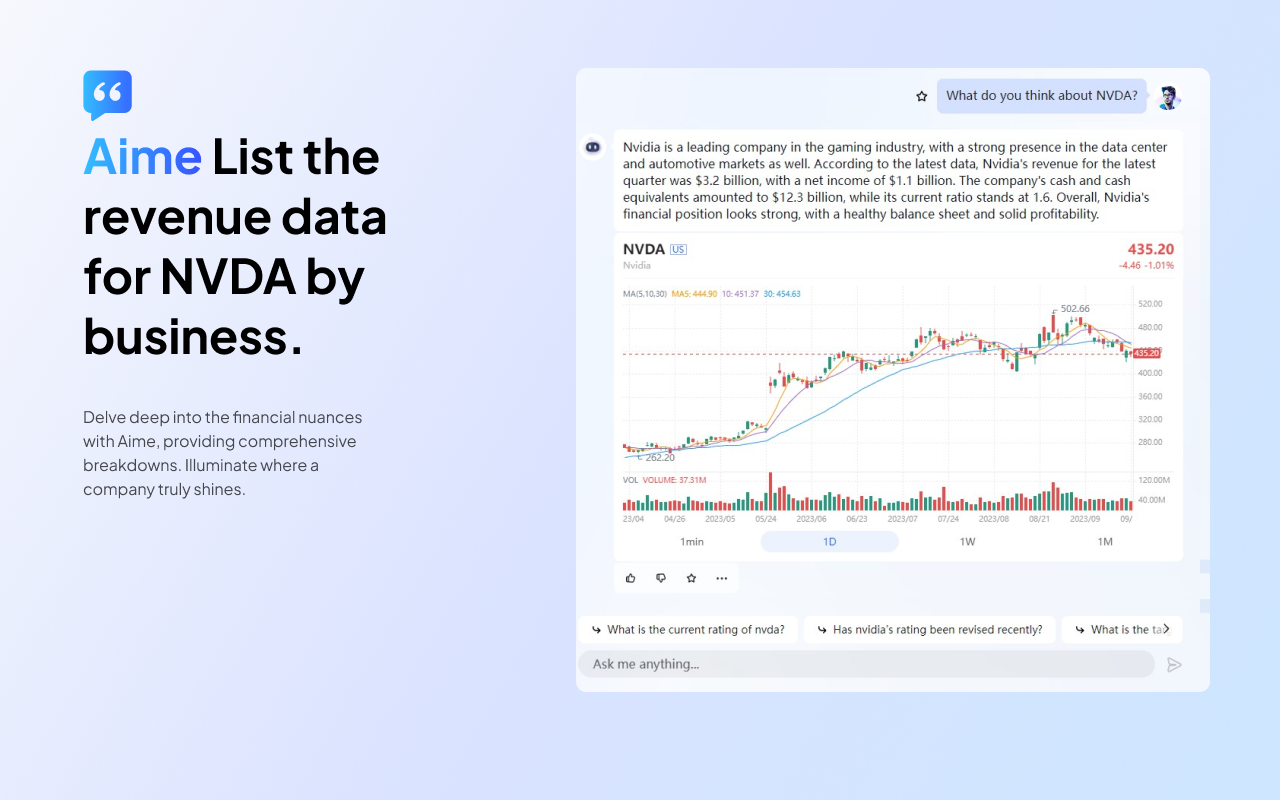Favorite the answer with the star below the chart
Image resolution: width=1280 pixels, height=800 pixels.
[691, 578]
